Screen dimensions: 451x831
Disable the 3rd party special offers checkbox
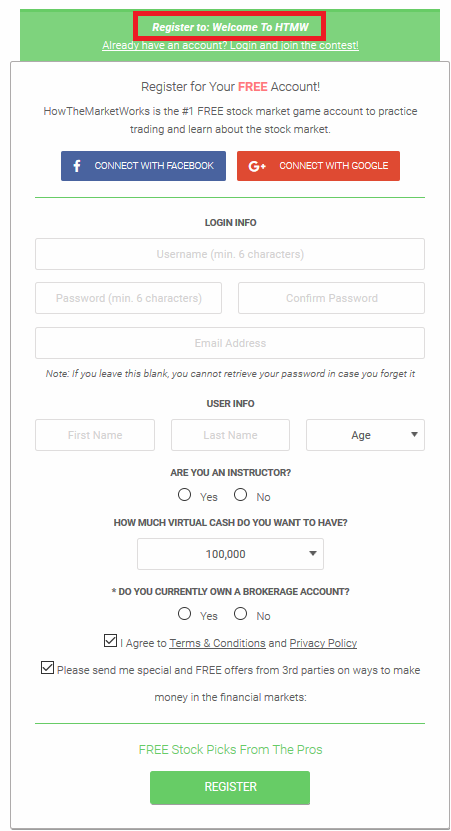(x=47, y=667)
